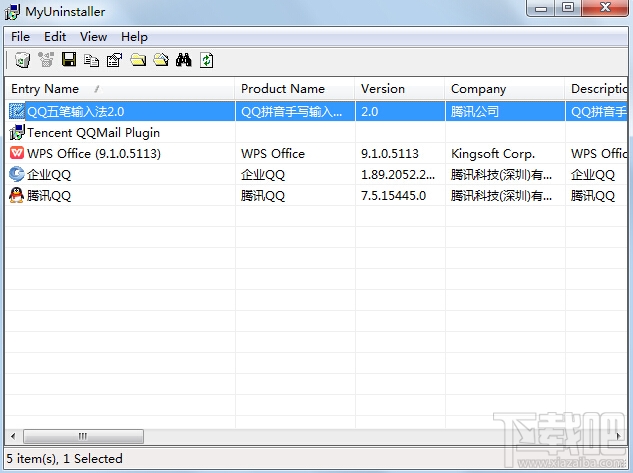
Task: Click the Save (floppy disk) toolbar icon
Action: click(69, 60)
